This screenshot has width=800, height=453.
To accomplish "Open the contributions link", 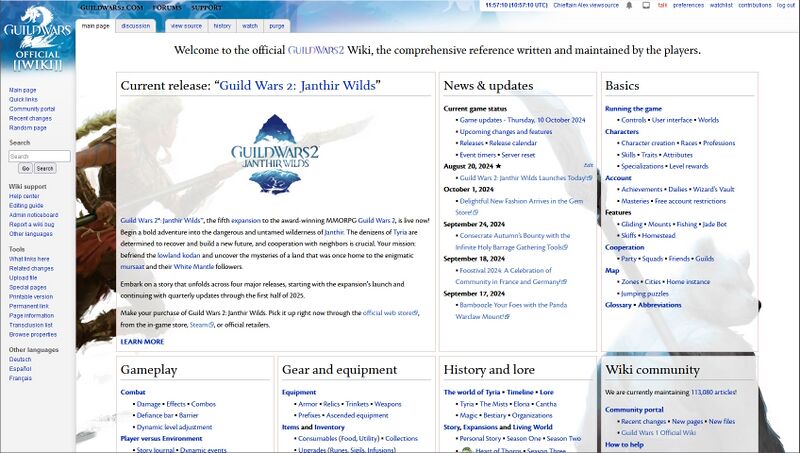I will pyautogui.click(x=755, y=5).
